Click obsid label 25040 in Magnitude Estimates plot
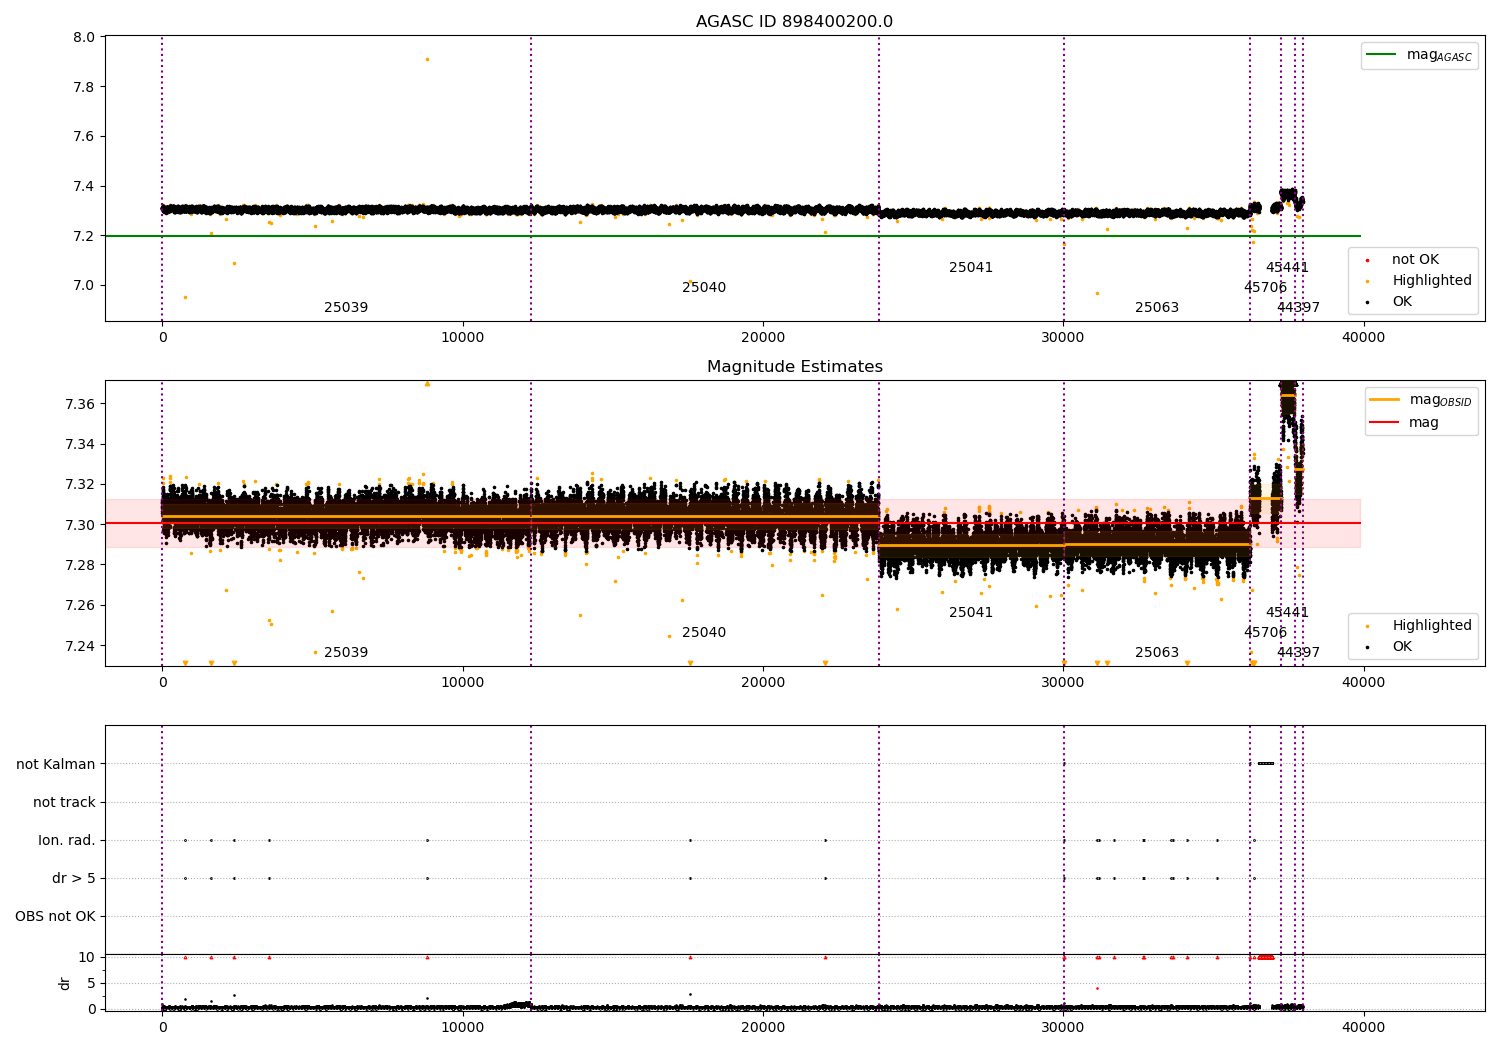Screen dimensions: 1500x1050 coord(704,633)
